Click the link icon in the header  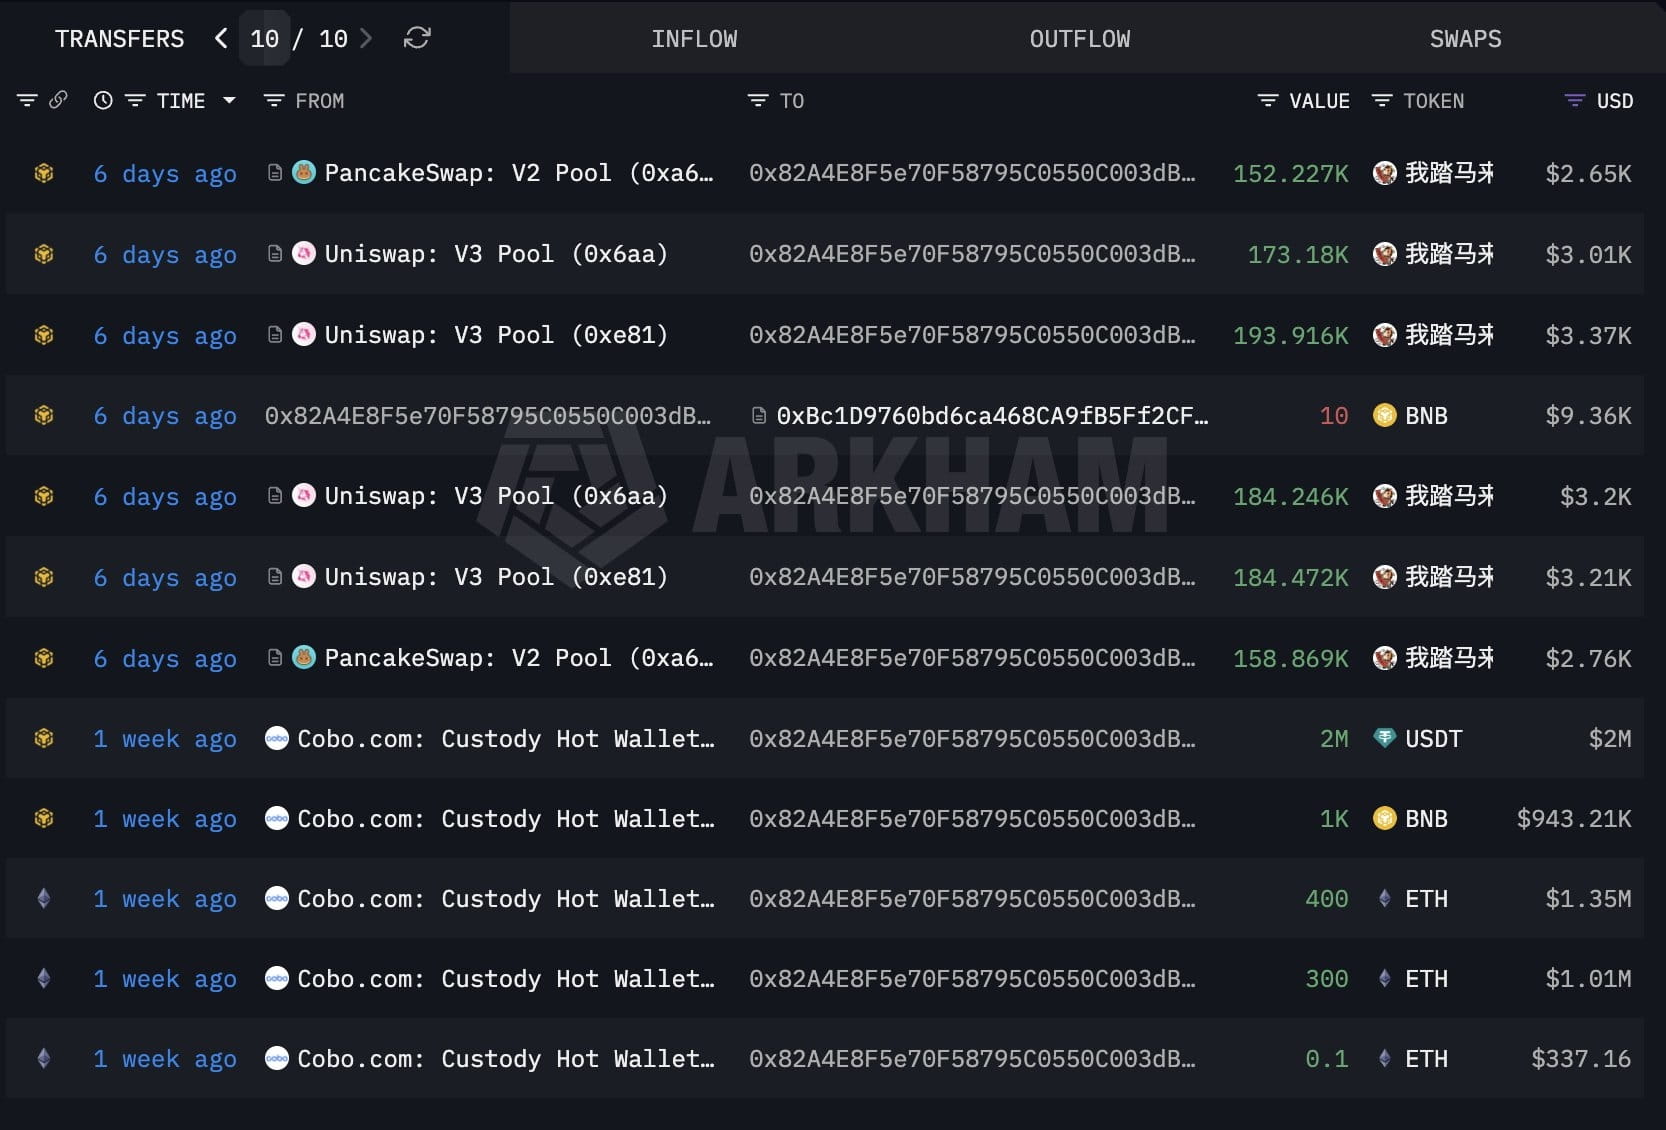(x=58, y=100)
